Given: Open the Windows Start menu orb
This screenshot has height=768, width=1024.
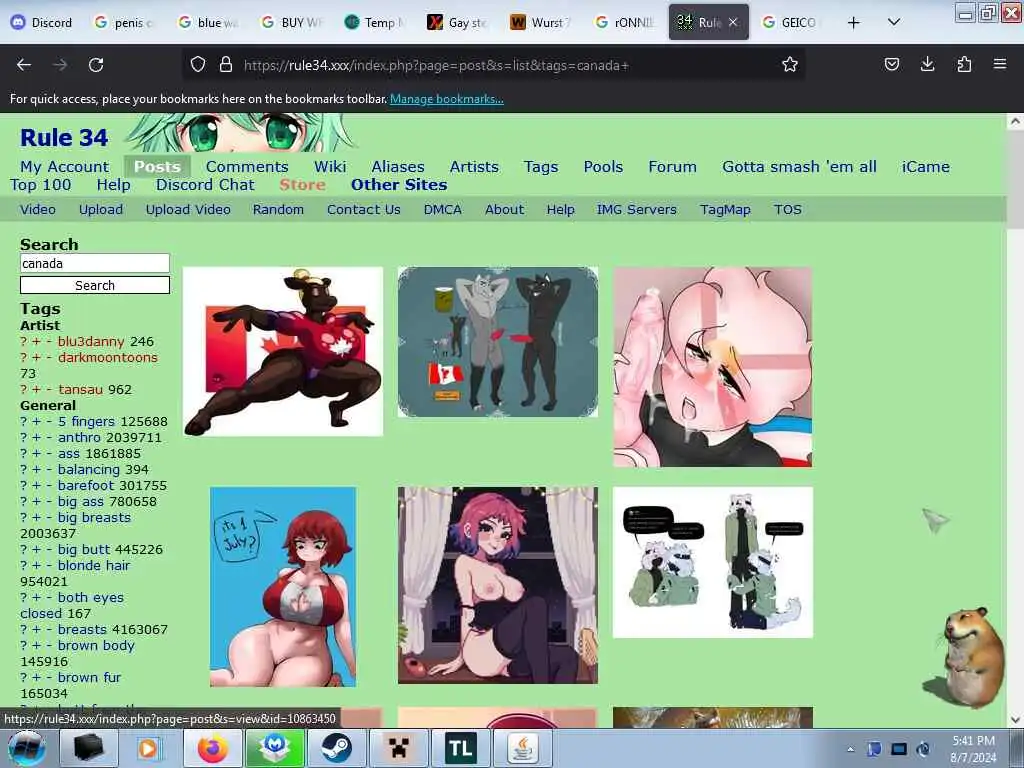Looking at the screenshot, I should 27,748.
